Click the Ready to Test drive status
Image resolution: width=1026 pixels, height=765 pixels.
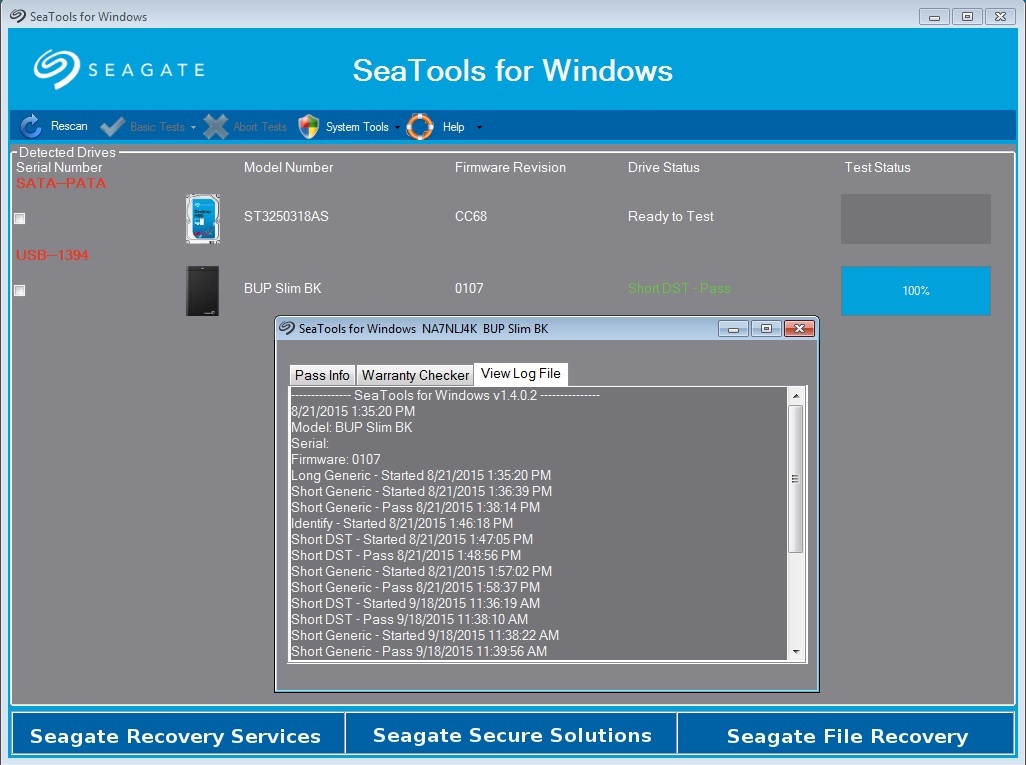(x=671, y=216)
